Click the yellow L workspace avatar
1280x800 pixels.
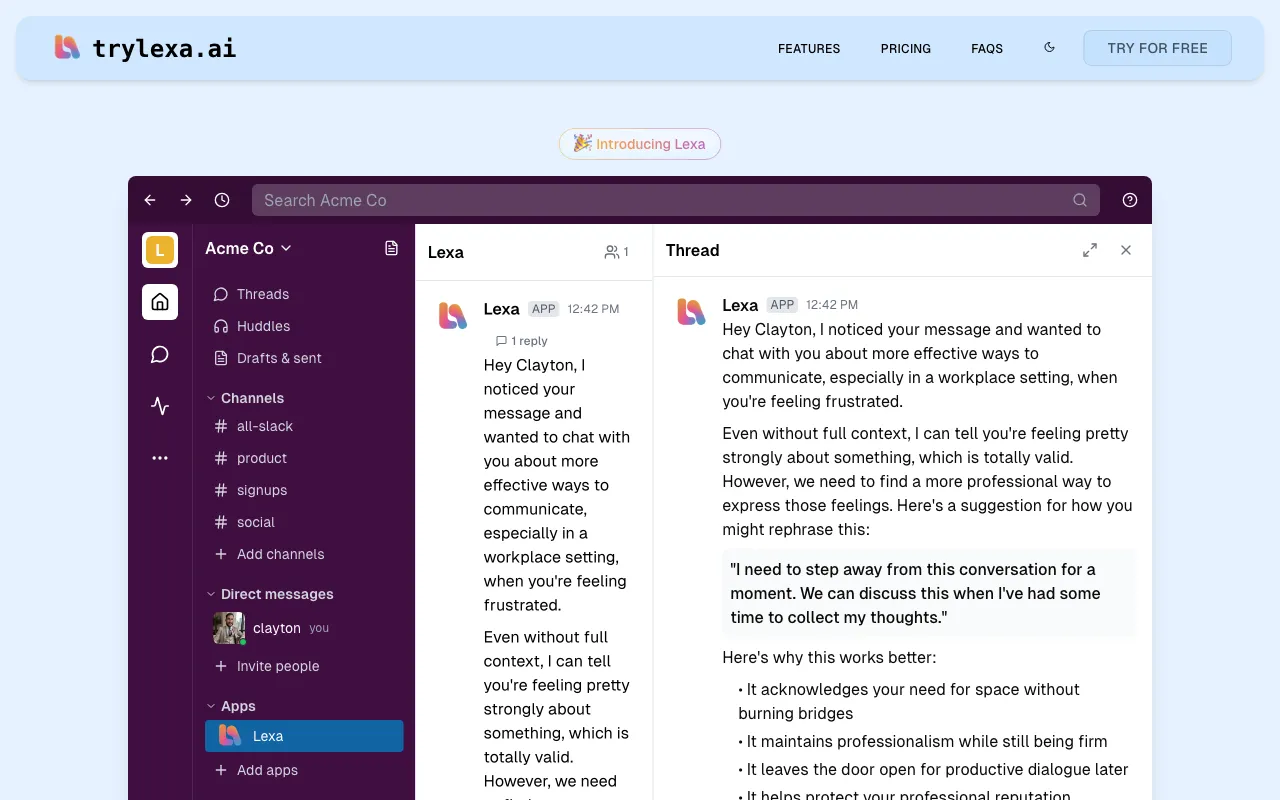160,250
